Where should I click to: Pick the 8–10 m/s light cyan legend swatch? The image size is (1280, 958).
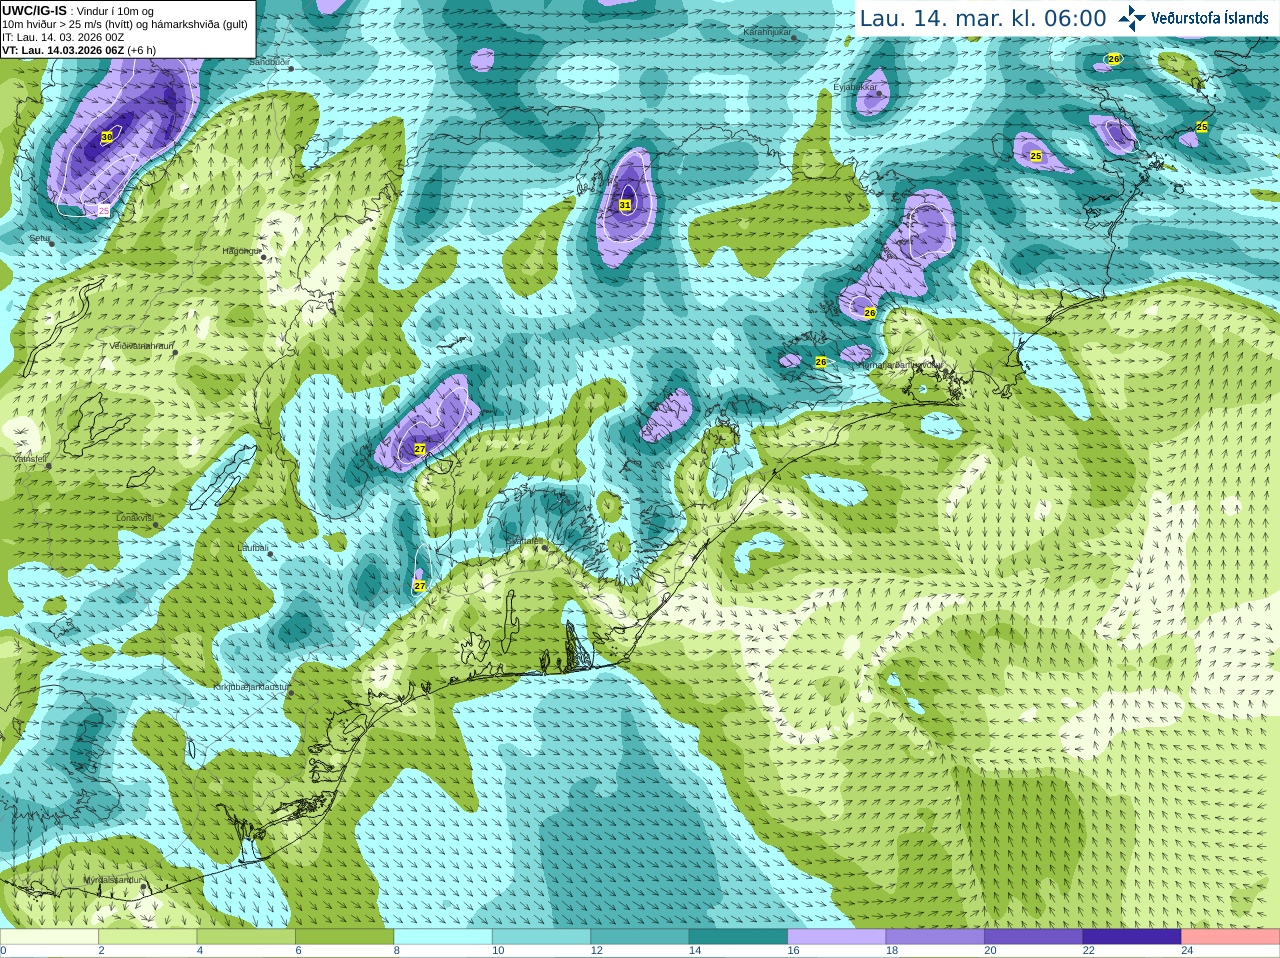pos(443,937)
